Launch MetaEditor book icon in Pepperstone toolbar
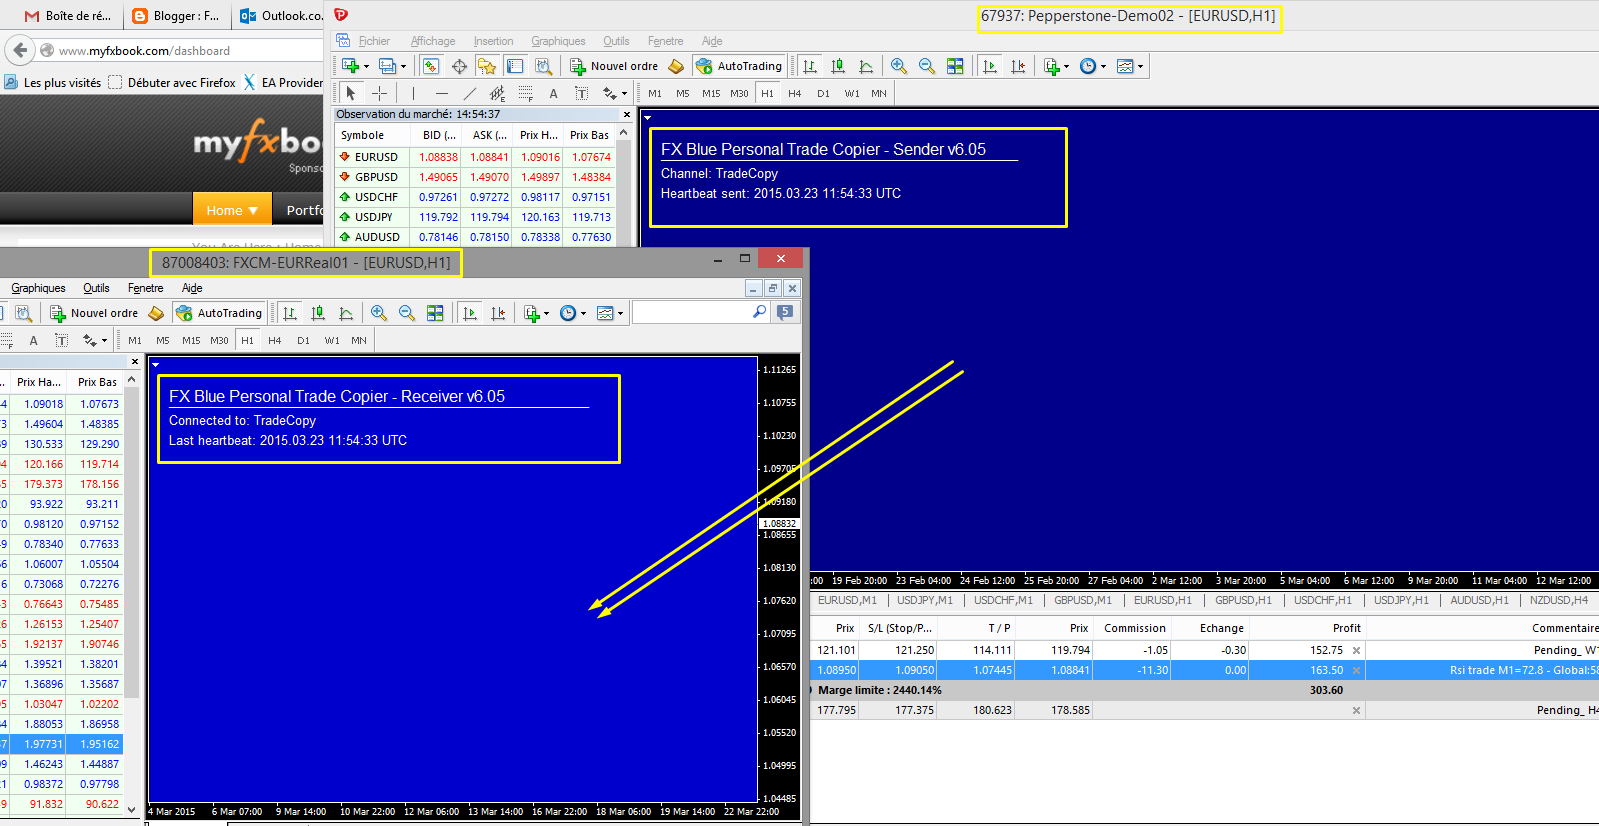The width and height of the screenshot is (1599, 826). tap(676, 66)
